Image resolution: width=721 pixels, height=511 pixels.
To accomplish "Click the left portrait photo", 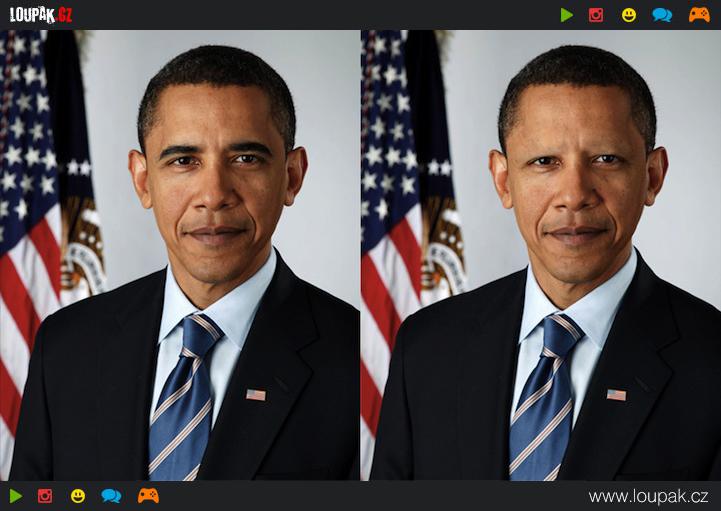I will (180, 255).
